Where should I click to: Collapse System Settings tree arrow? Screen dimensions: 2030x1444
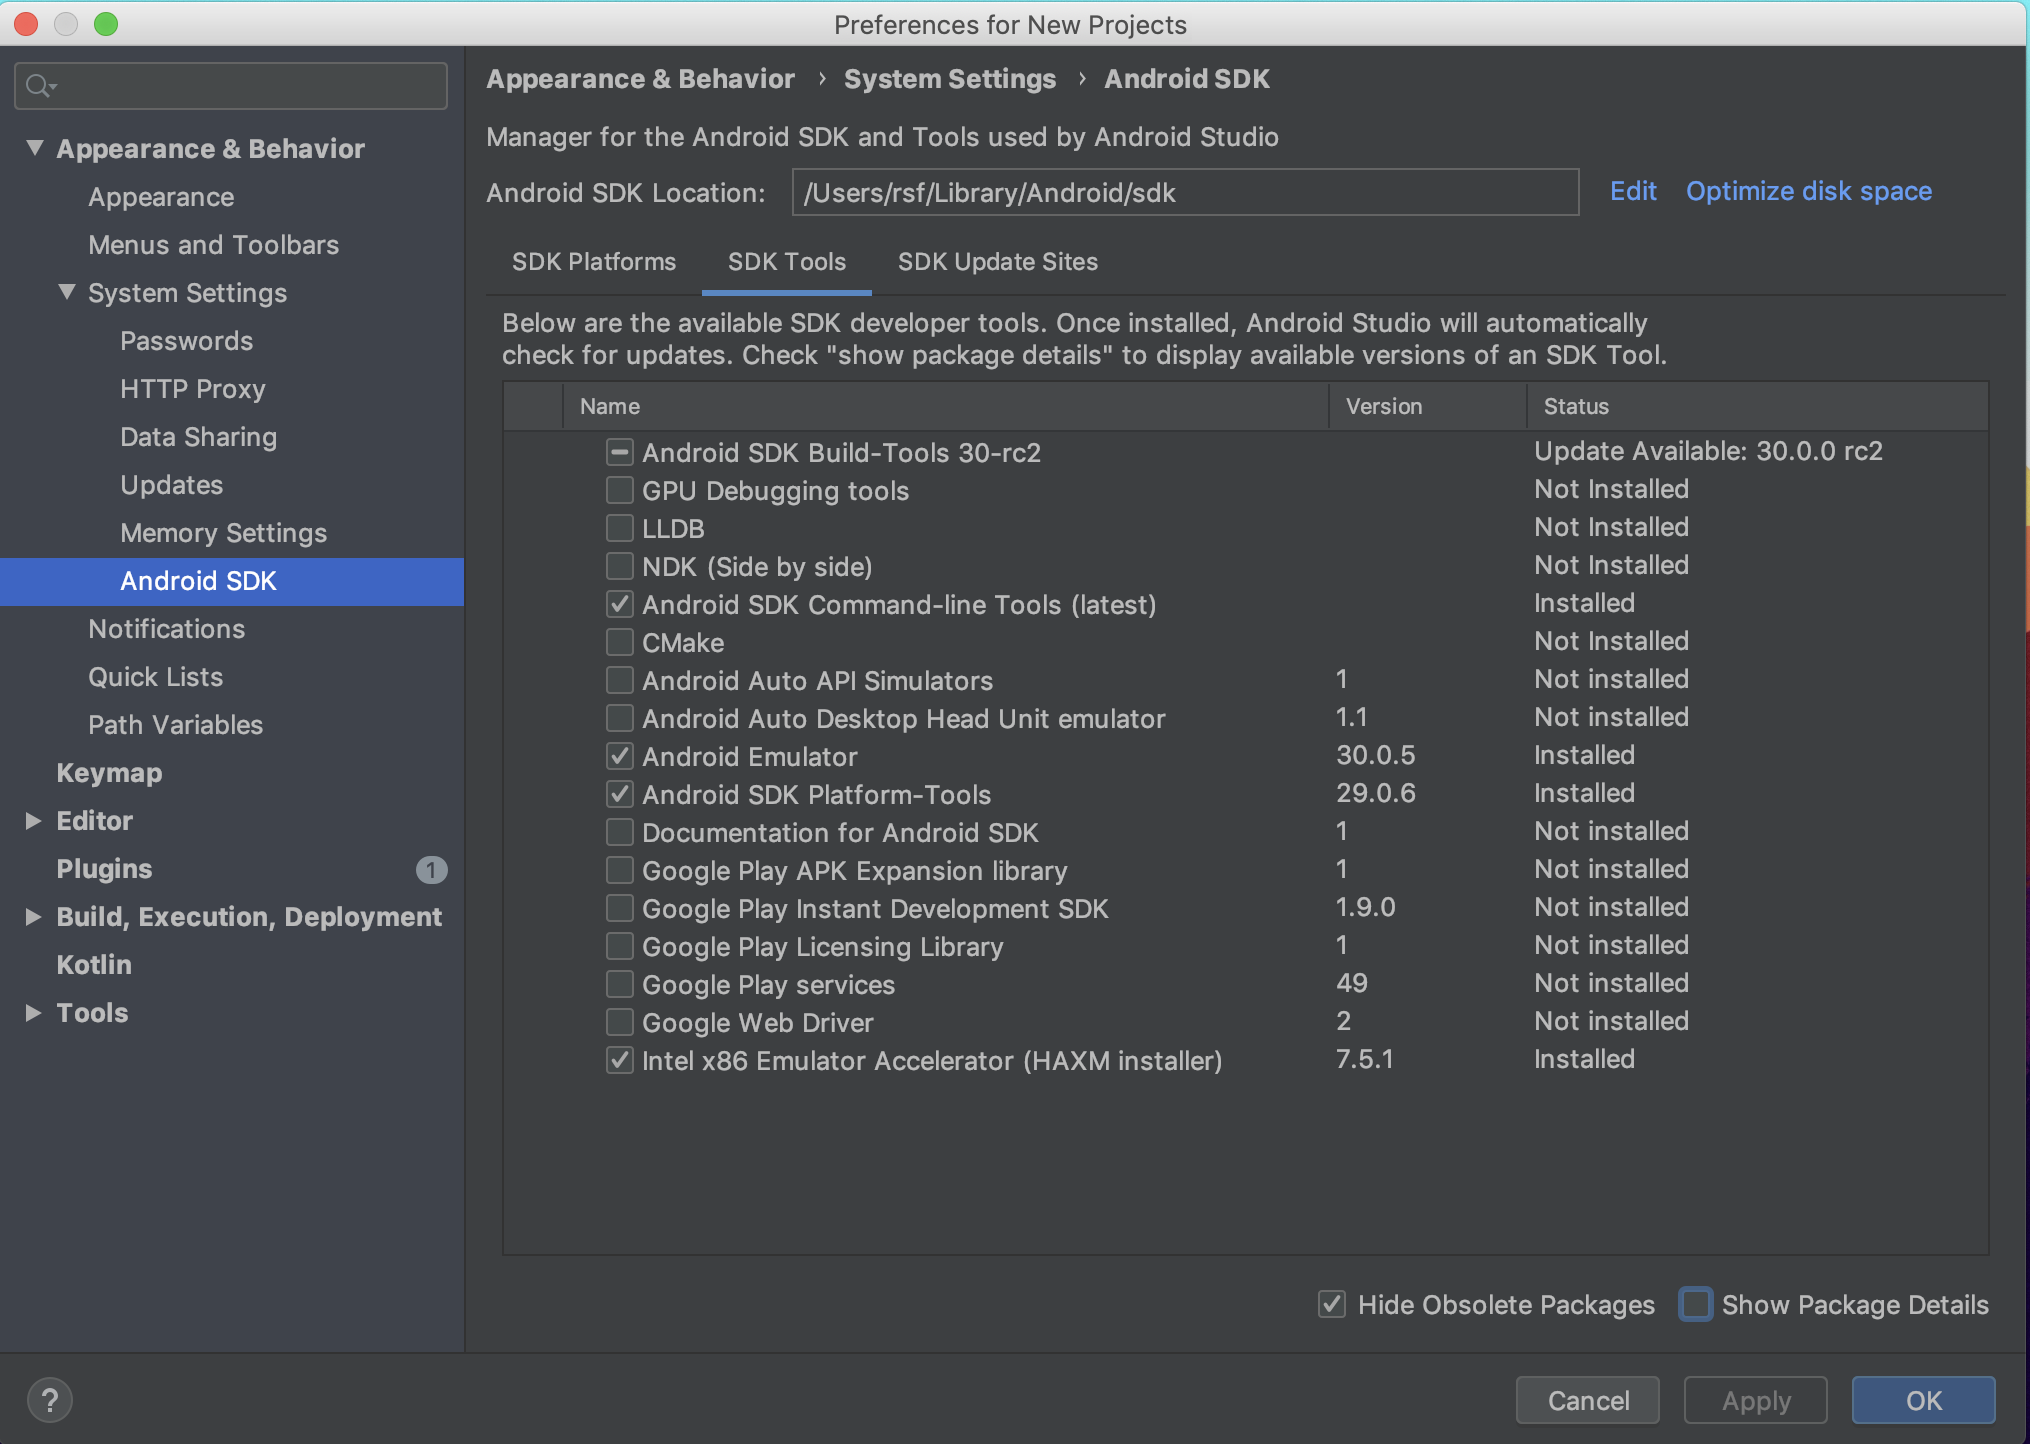click(67, 292)
